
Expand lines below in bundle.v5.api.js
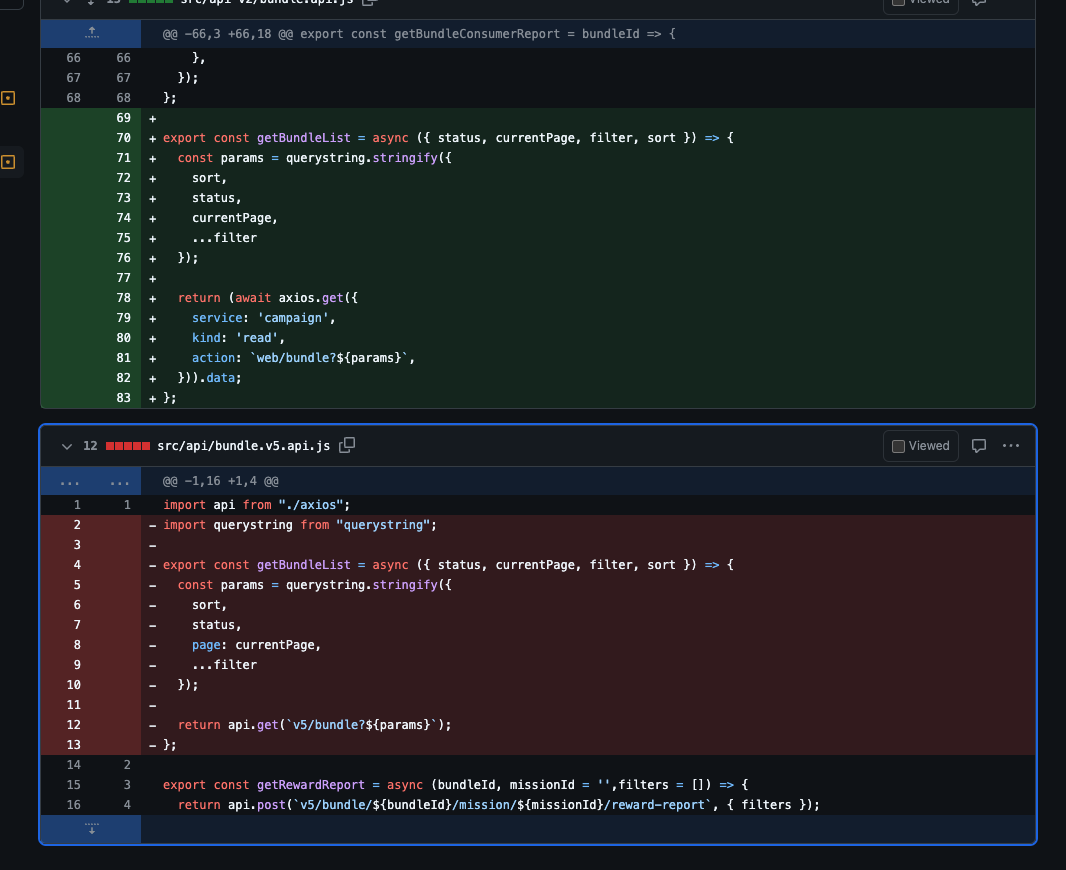[x=91, y=828]
